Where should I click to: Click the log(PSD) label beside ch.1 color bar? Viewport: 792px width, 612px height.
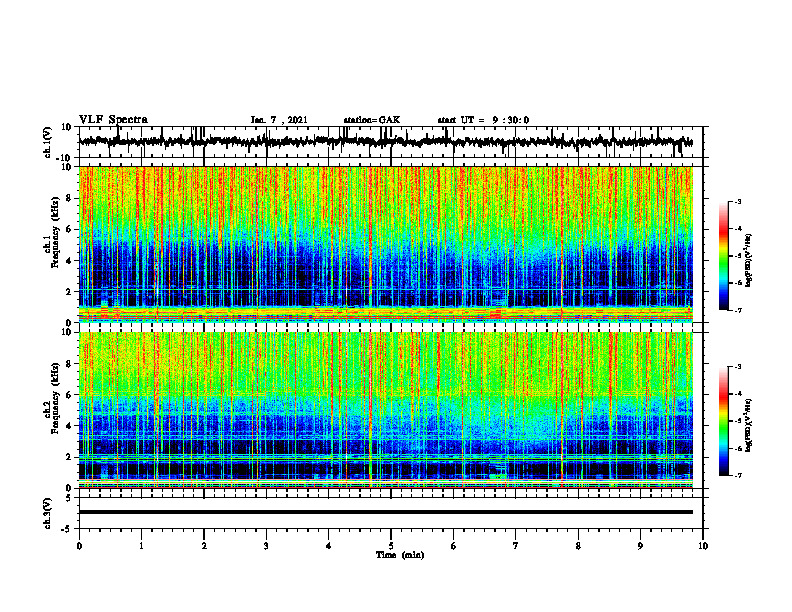pyautogui.click(x=749, y=261)
